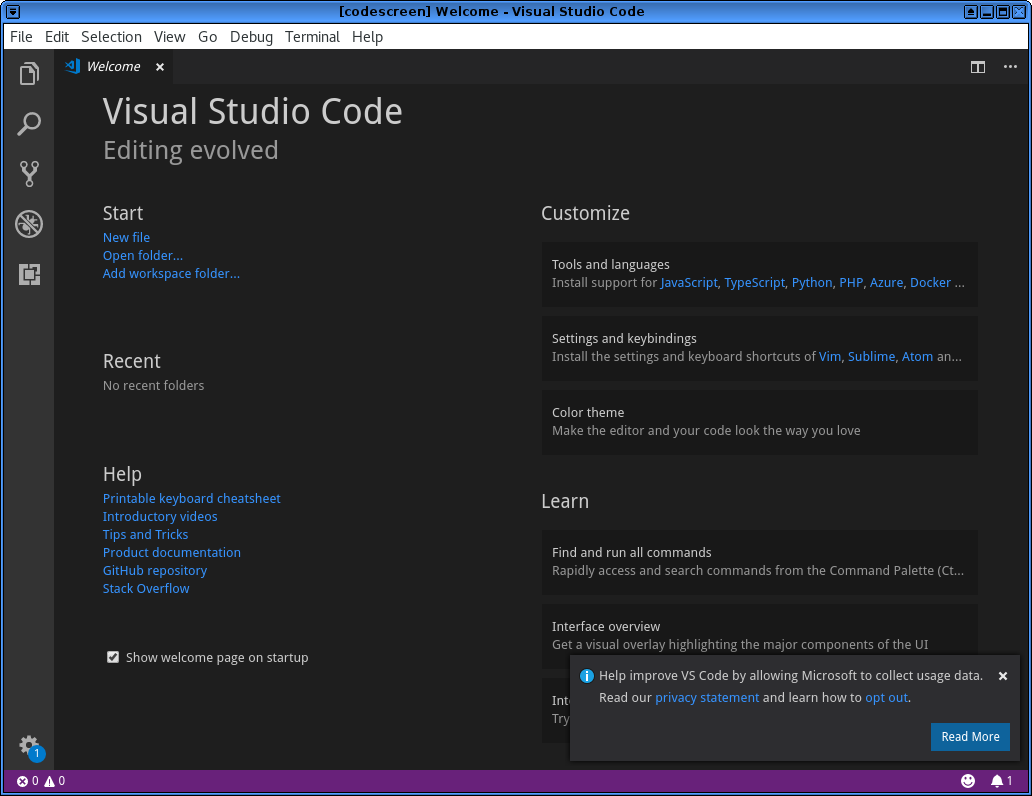Image resolution: width=1032 pixels, height=796 pixels.
Task: Open the Search view
Action: [28, 123]
